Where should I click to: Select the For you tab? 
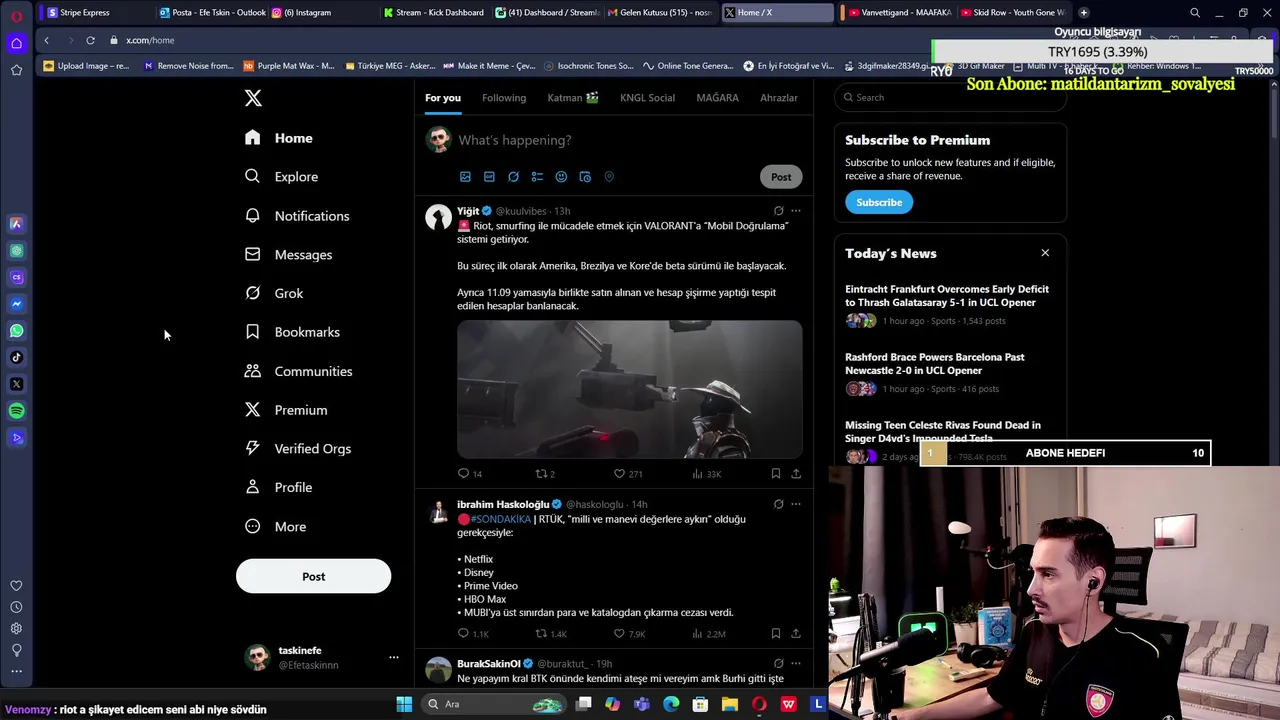[x=443, y=98]
